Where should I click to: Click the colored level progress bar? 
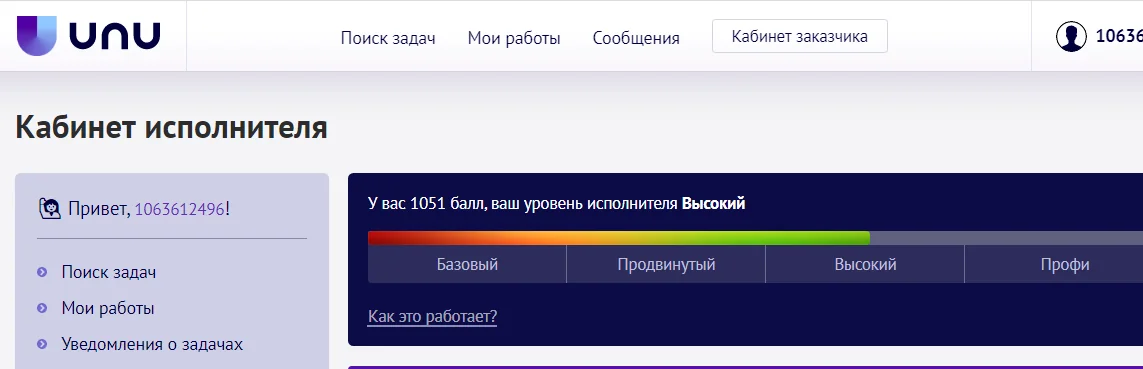click(x=619, y=238)
